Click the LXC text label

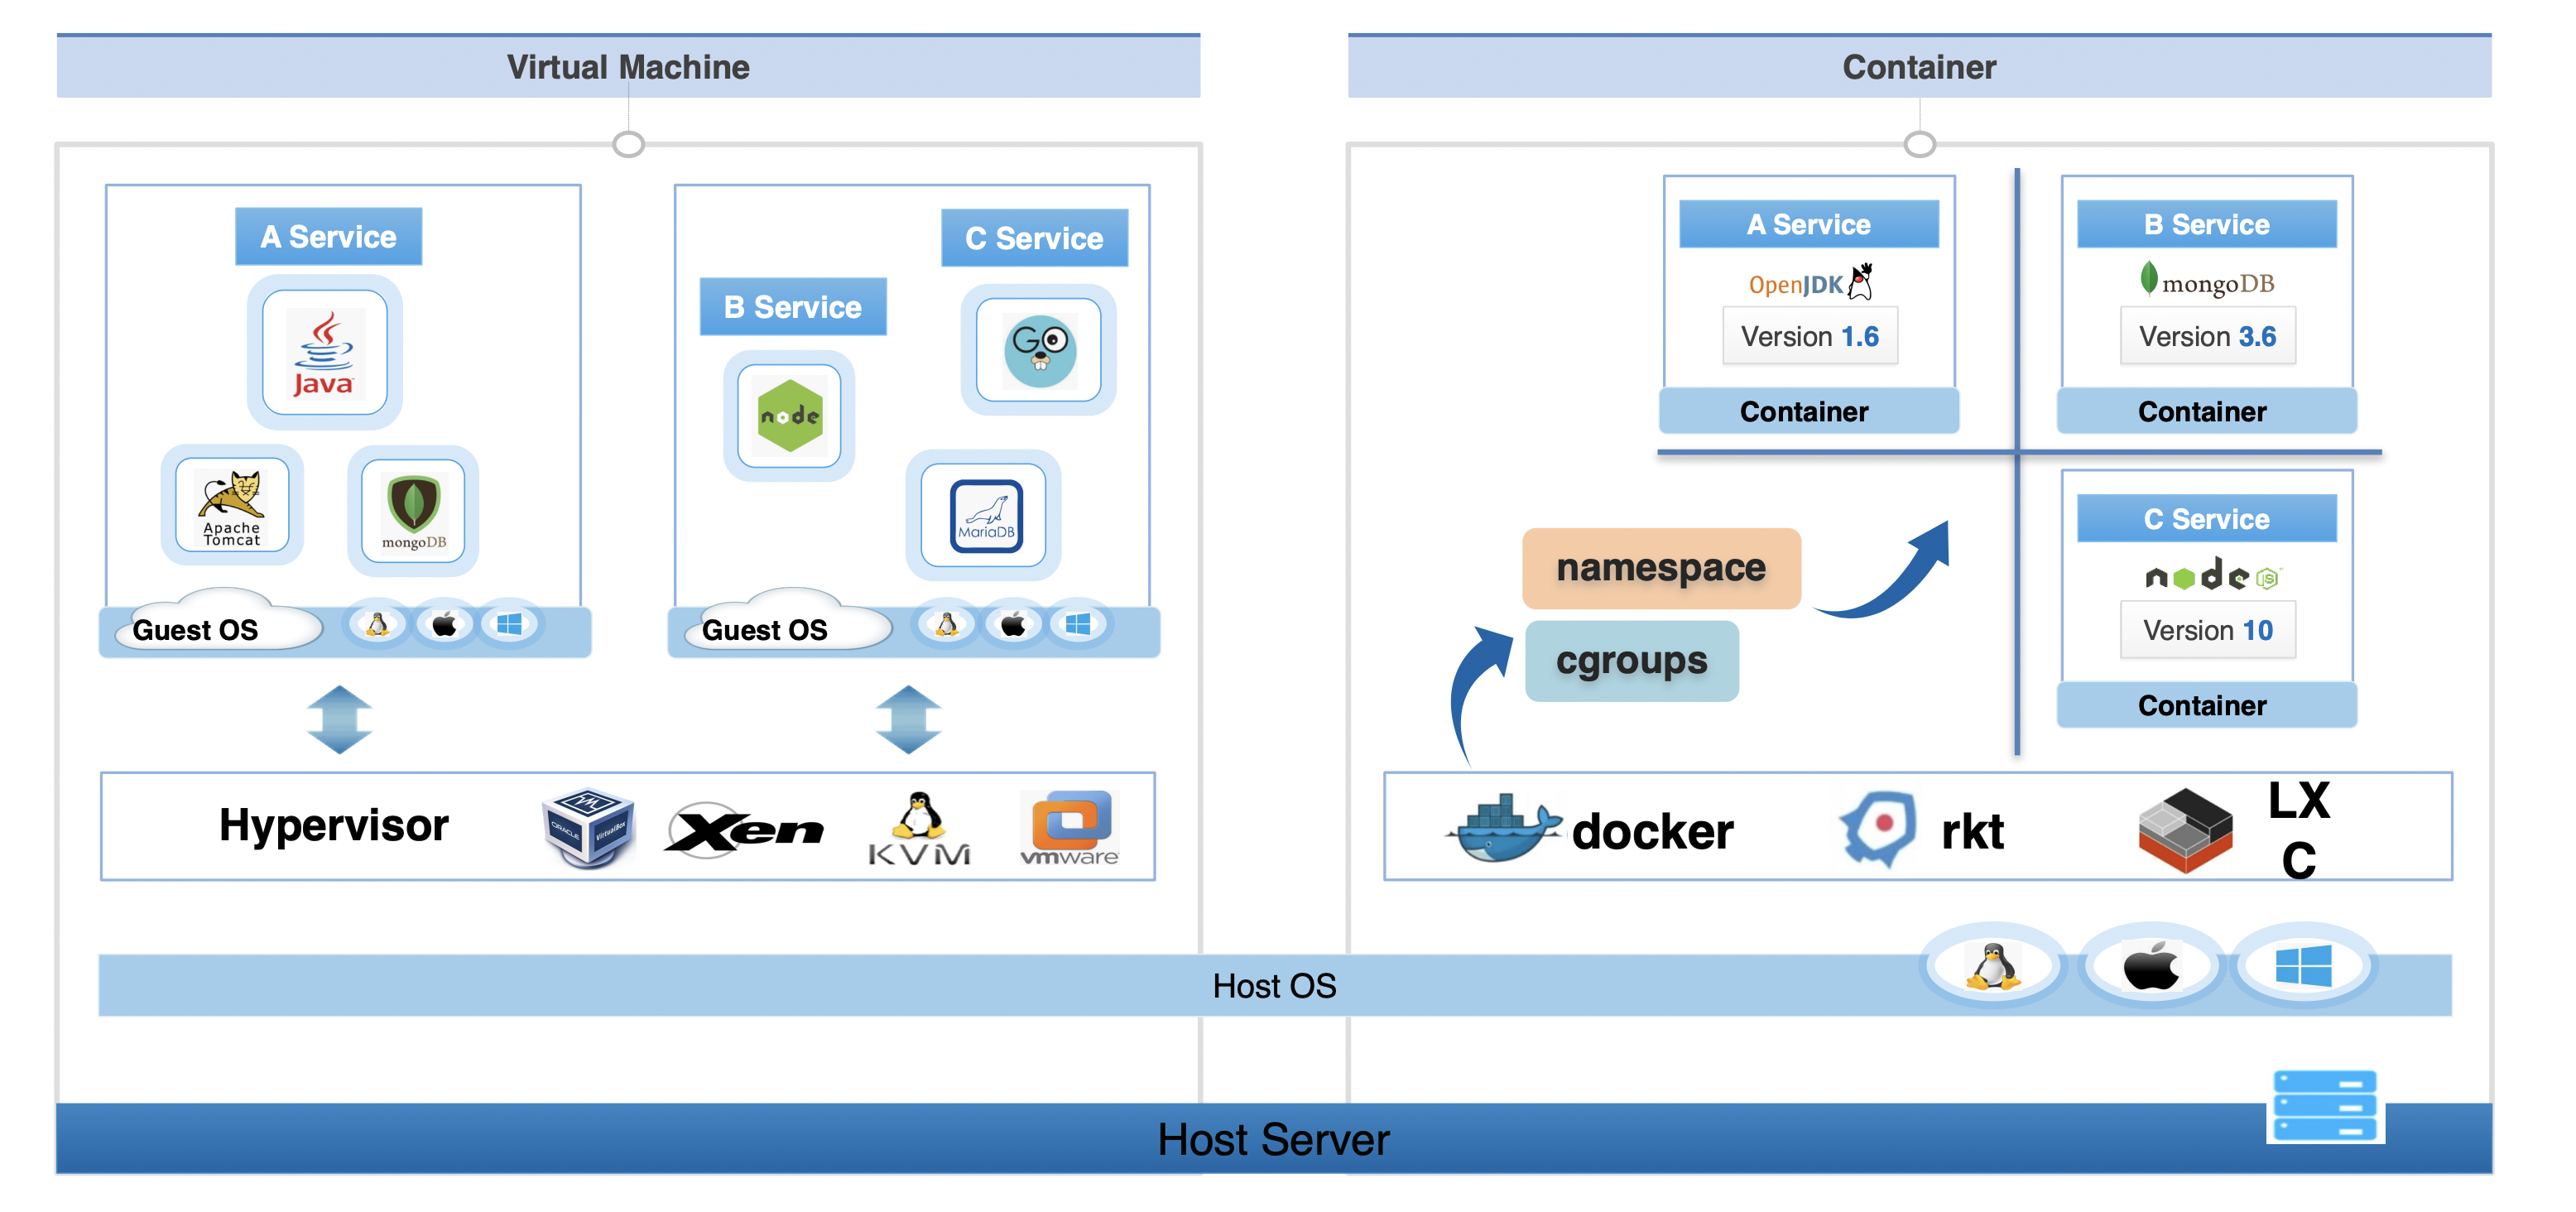tap(2299, 830)
